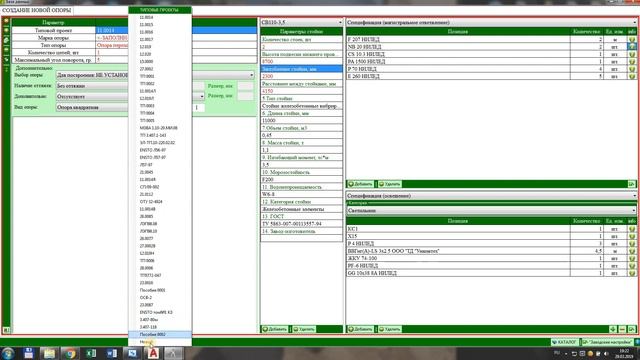The width and height of the screenshot is (640, 360).
Task: Open info icon for PA 1500 НИЛЕД row
Action: (x=632, y=62)
